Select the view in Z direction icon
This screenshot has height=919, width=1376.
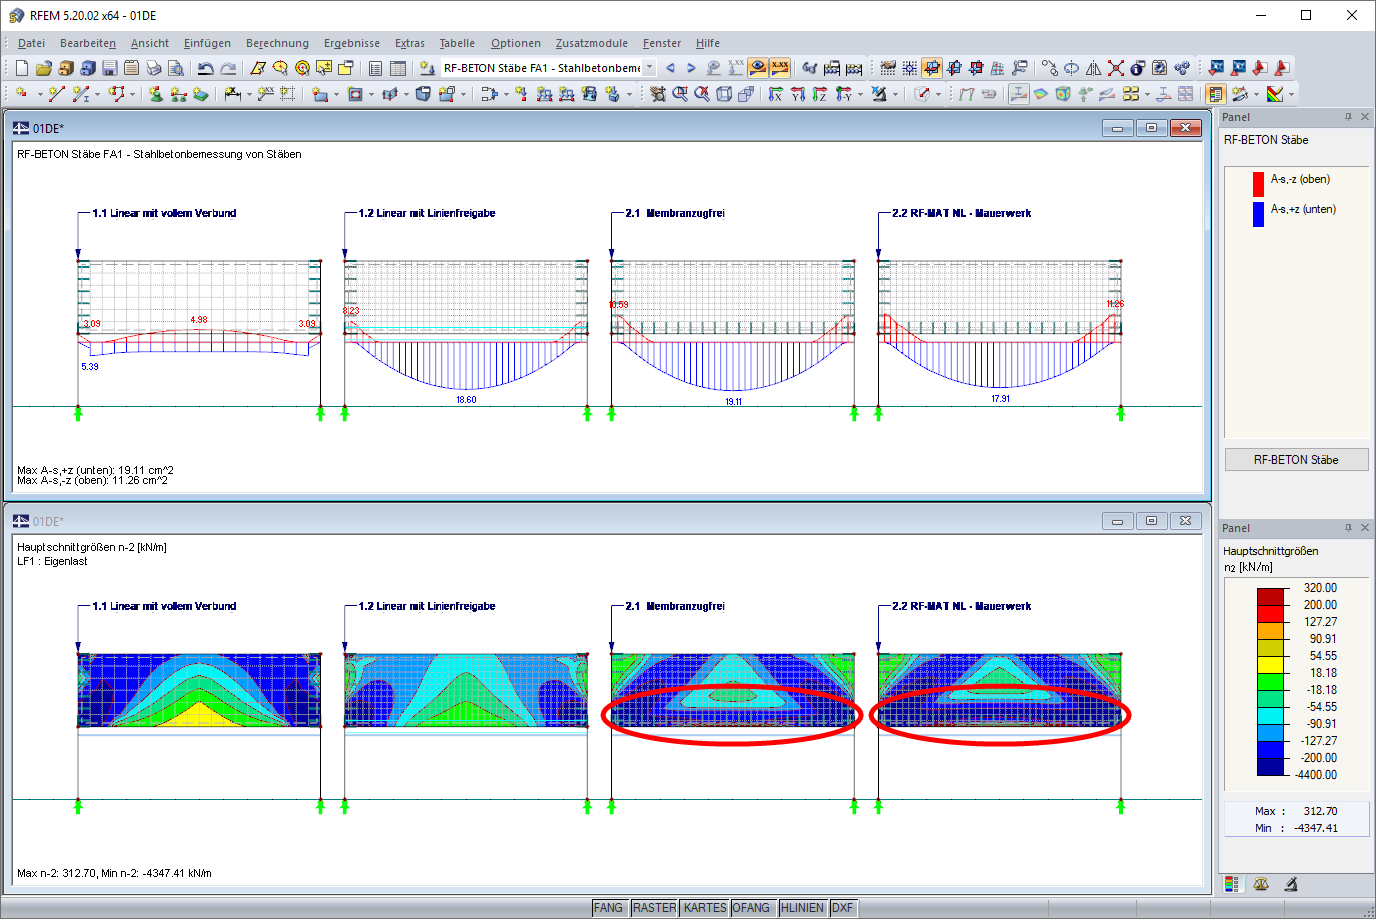tap(819, 94)
